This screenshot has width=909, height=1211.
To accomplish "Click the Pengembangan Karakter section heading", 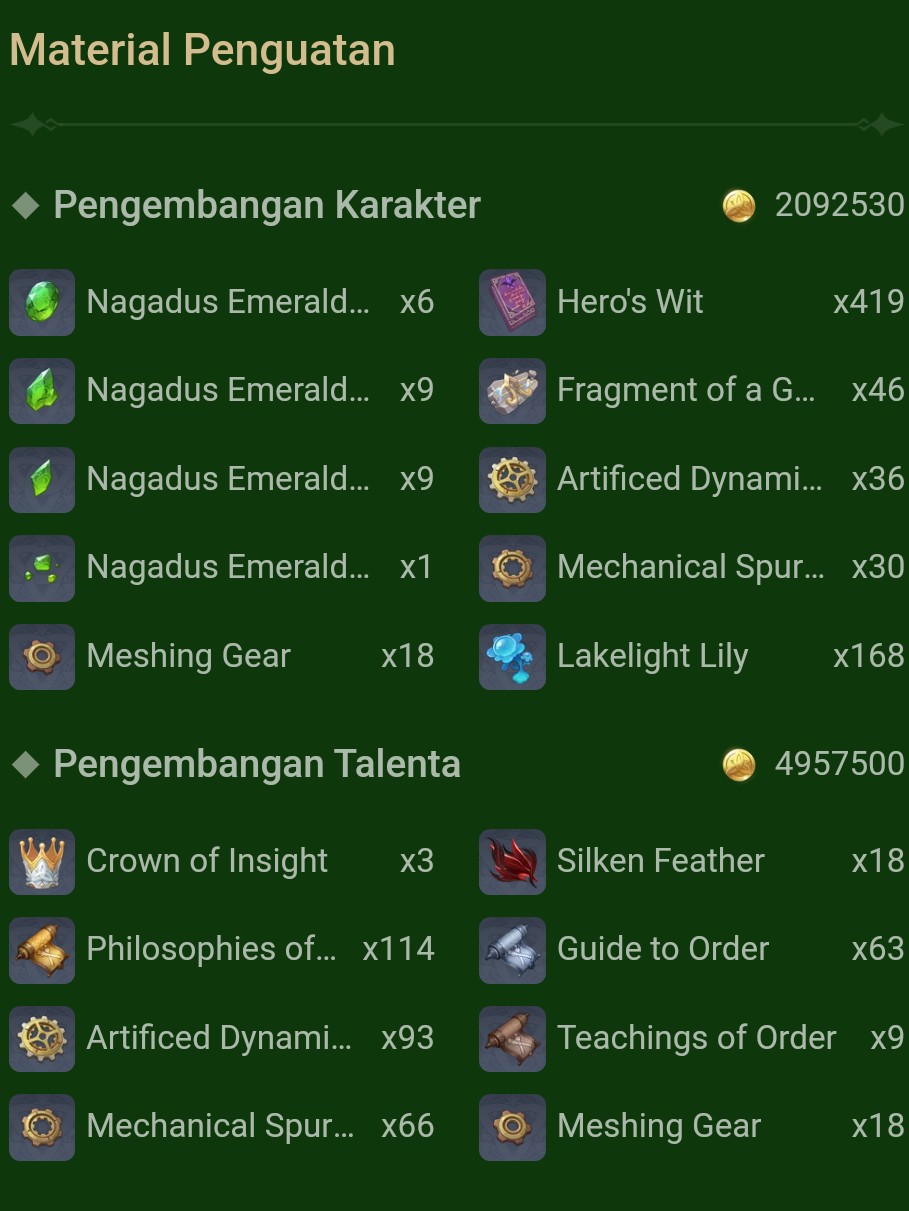I will pos(267,205).
